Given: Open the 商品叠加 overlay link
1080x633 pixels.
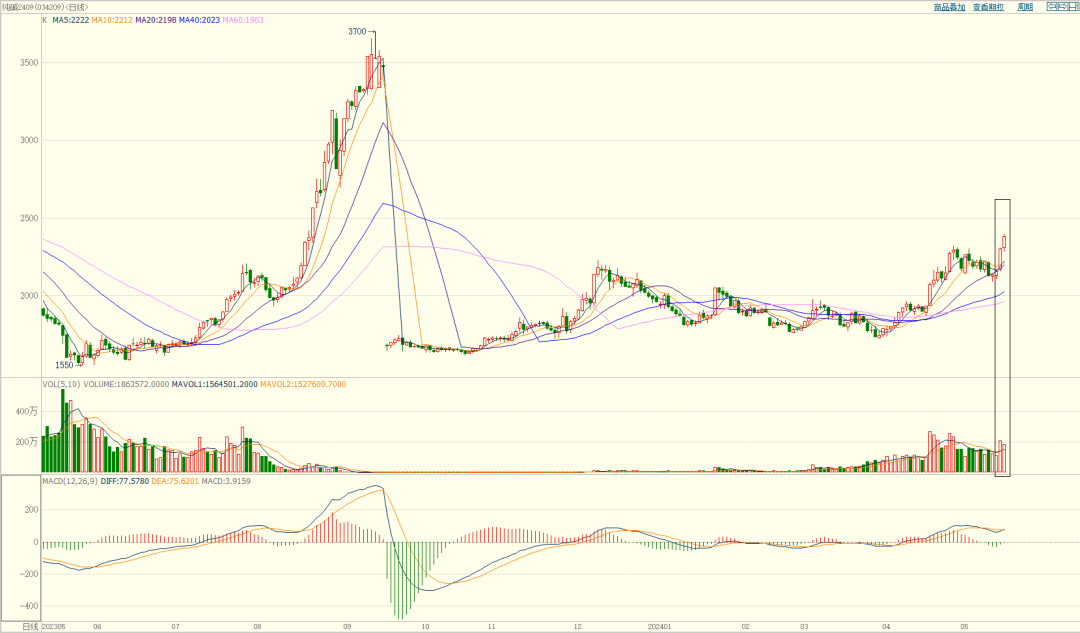Looking at the screenshot, I should [949, 7].
